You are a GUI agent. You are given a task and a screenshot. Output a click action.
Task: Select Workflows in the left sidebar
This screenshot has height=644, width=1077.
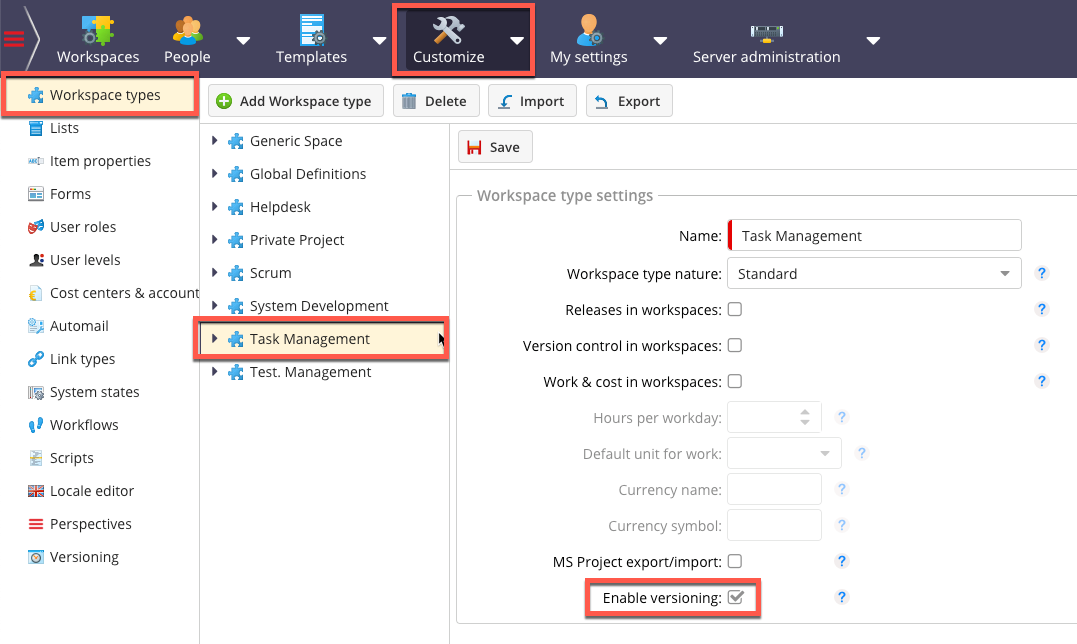pos(84,425)
